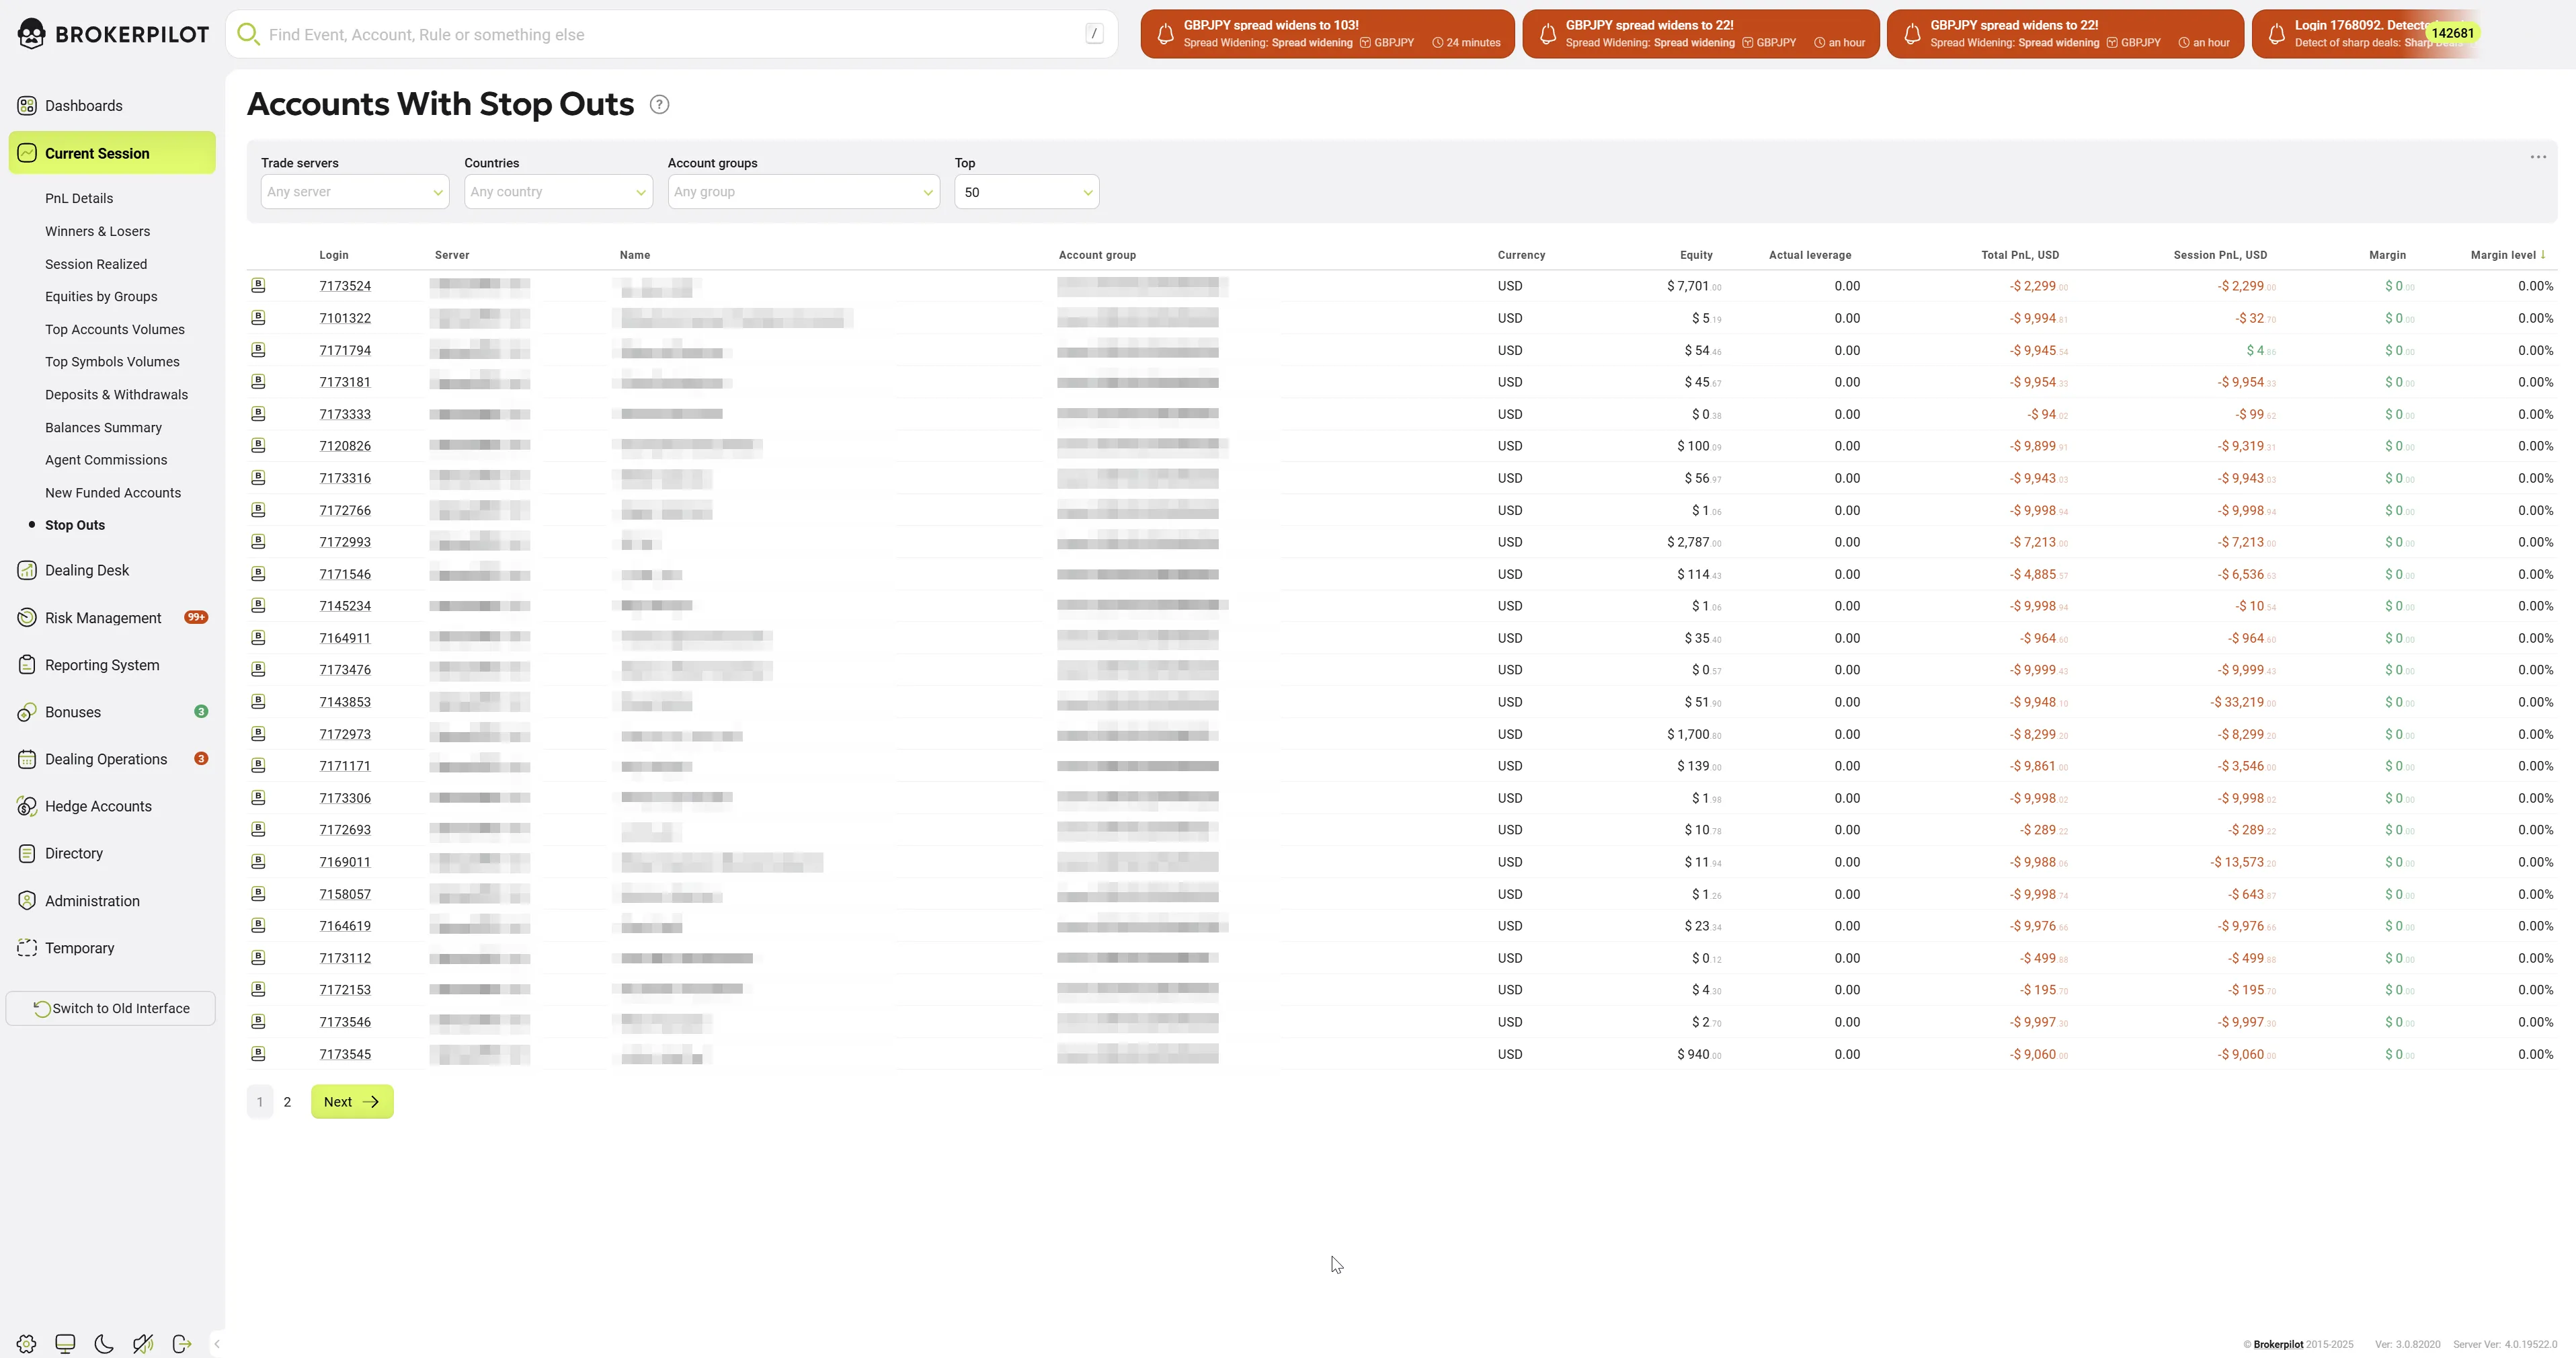Sort by Margin level column

click(2508, 255)
